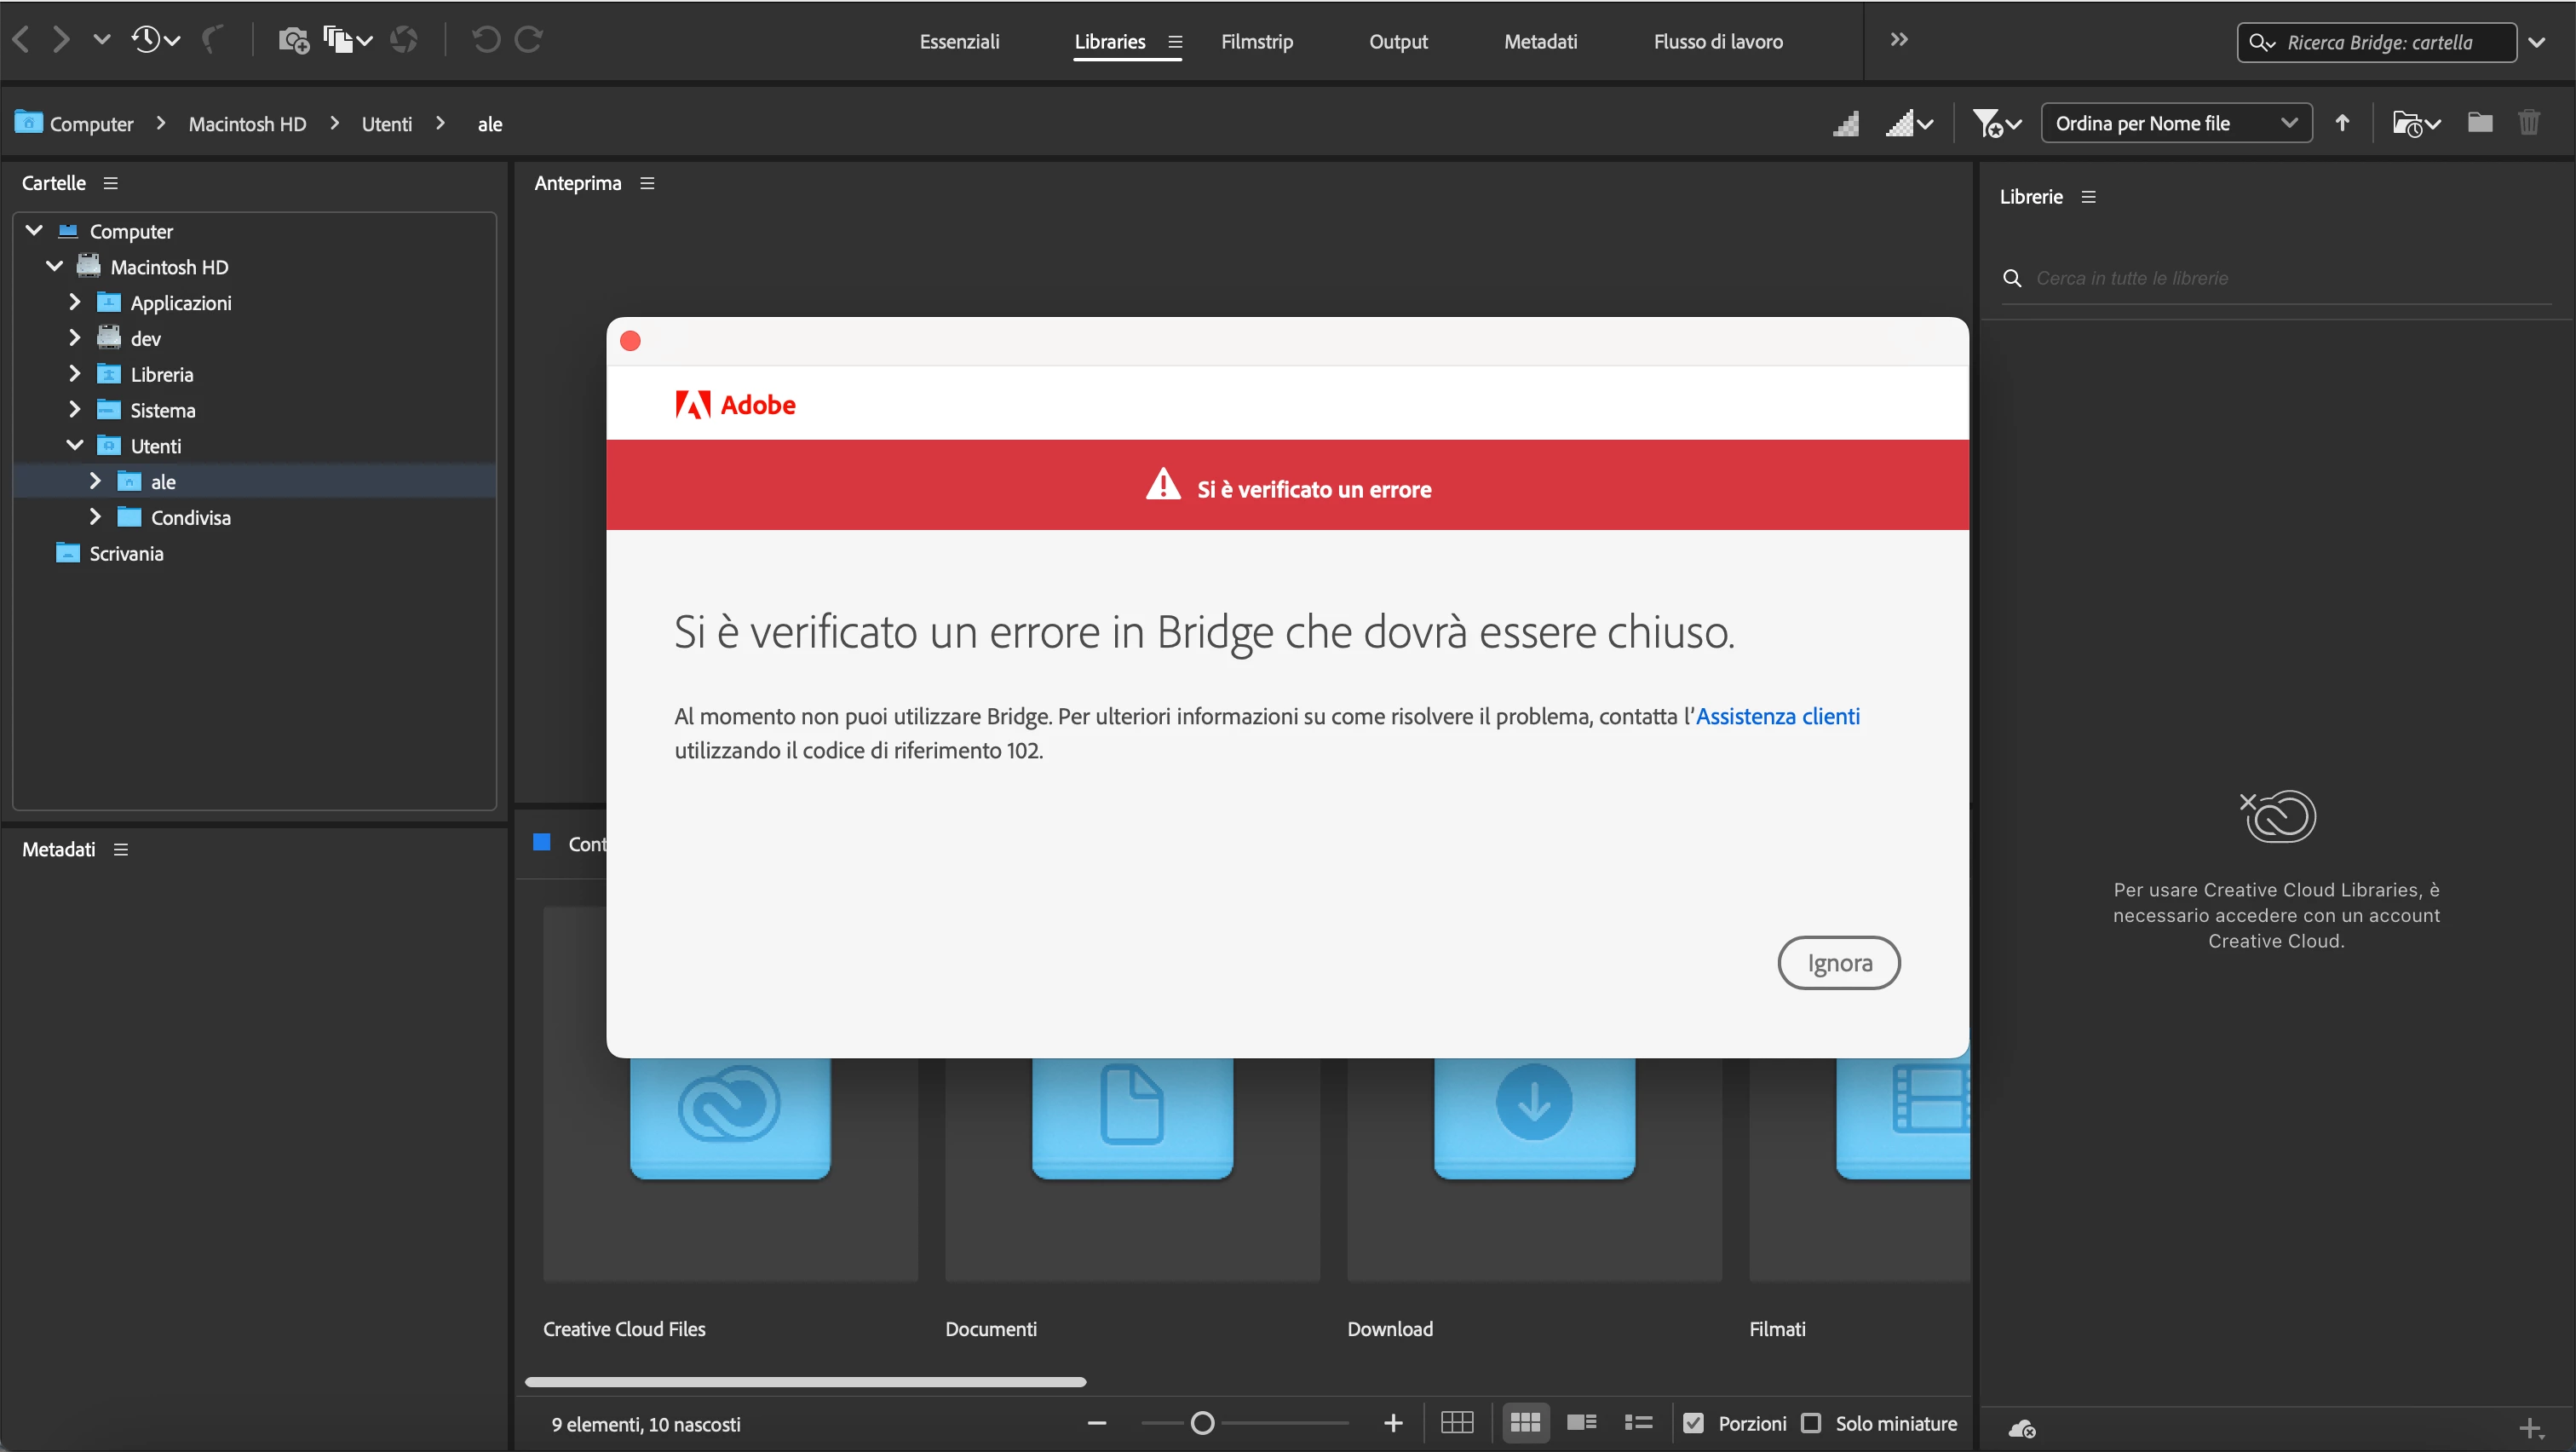Uncheck the Porzioni checkbox

tap(1693, 1422)
